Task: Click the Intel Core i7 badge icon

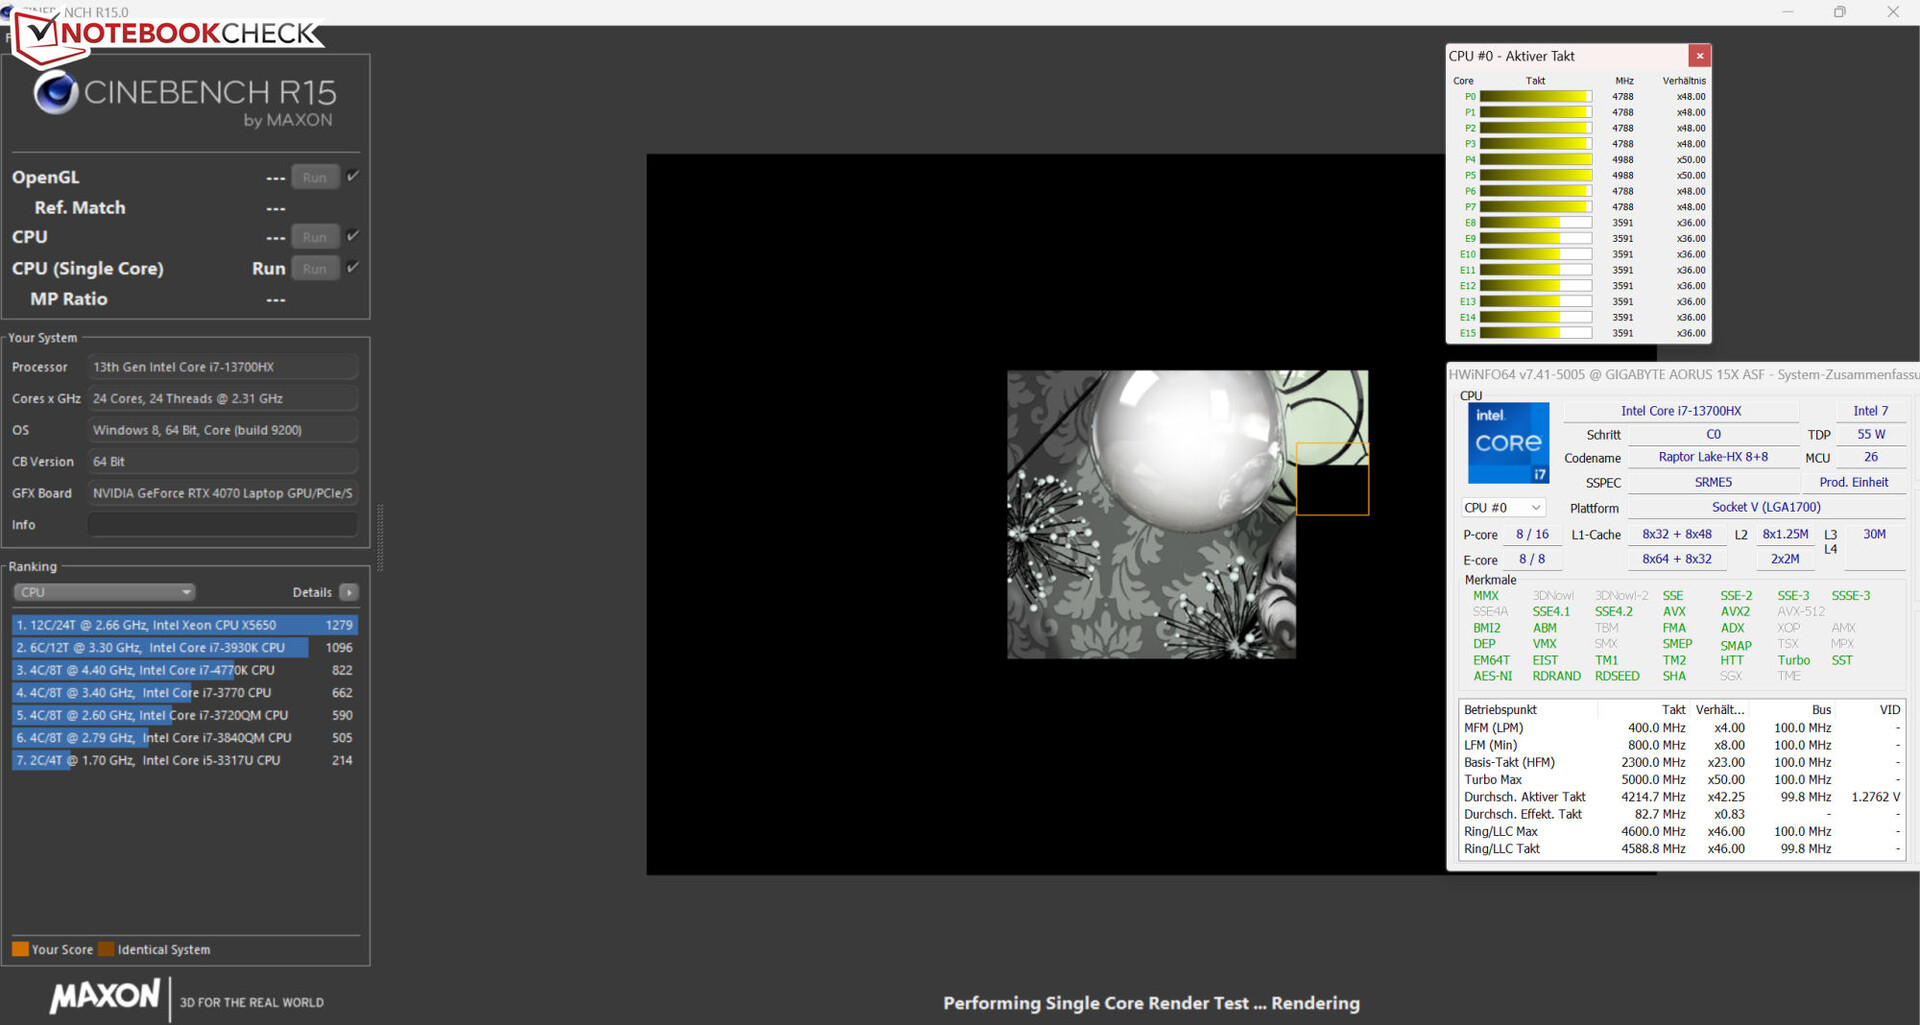Action: (x=1508, y=443)
